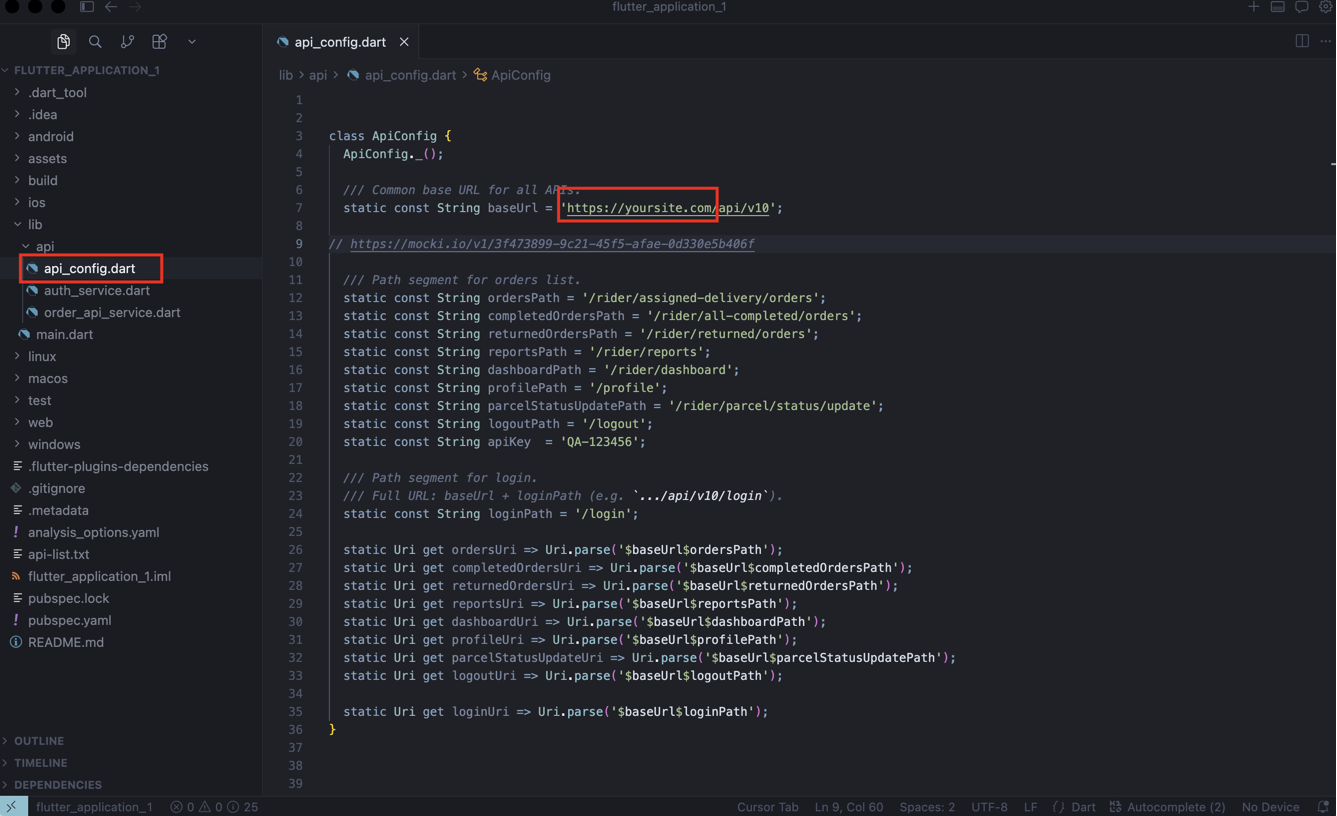Screen dimensions: 1337x816
Task: Expand the ios folder
Action: point(36,202)
